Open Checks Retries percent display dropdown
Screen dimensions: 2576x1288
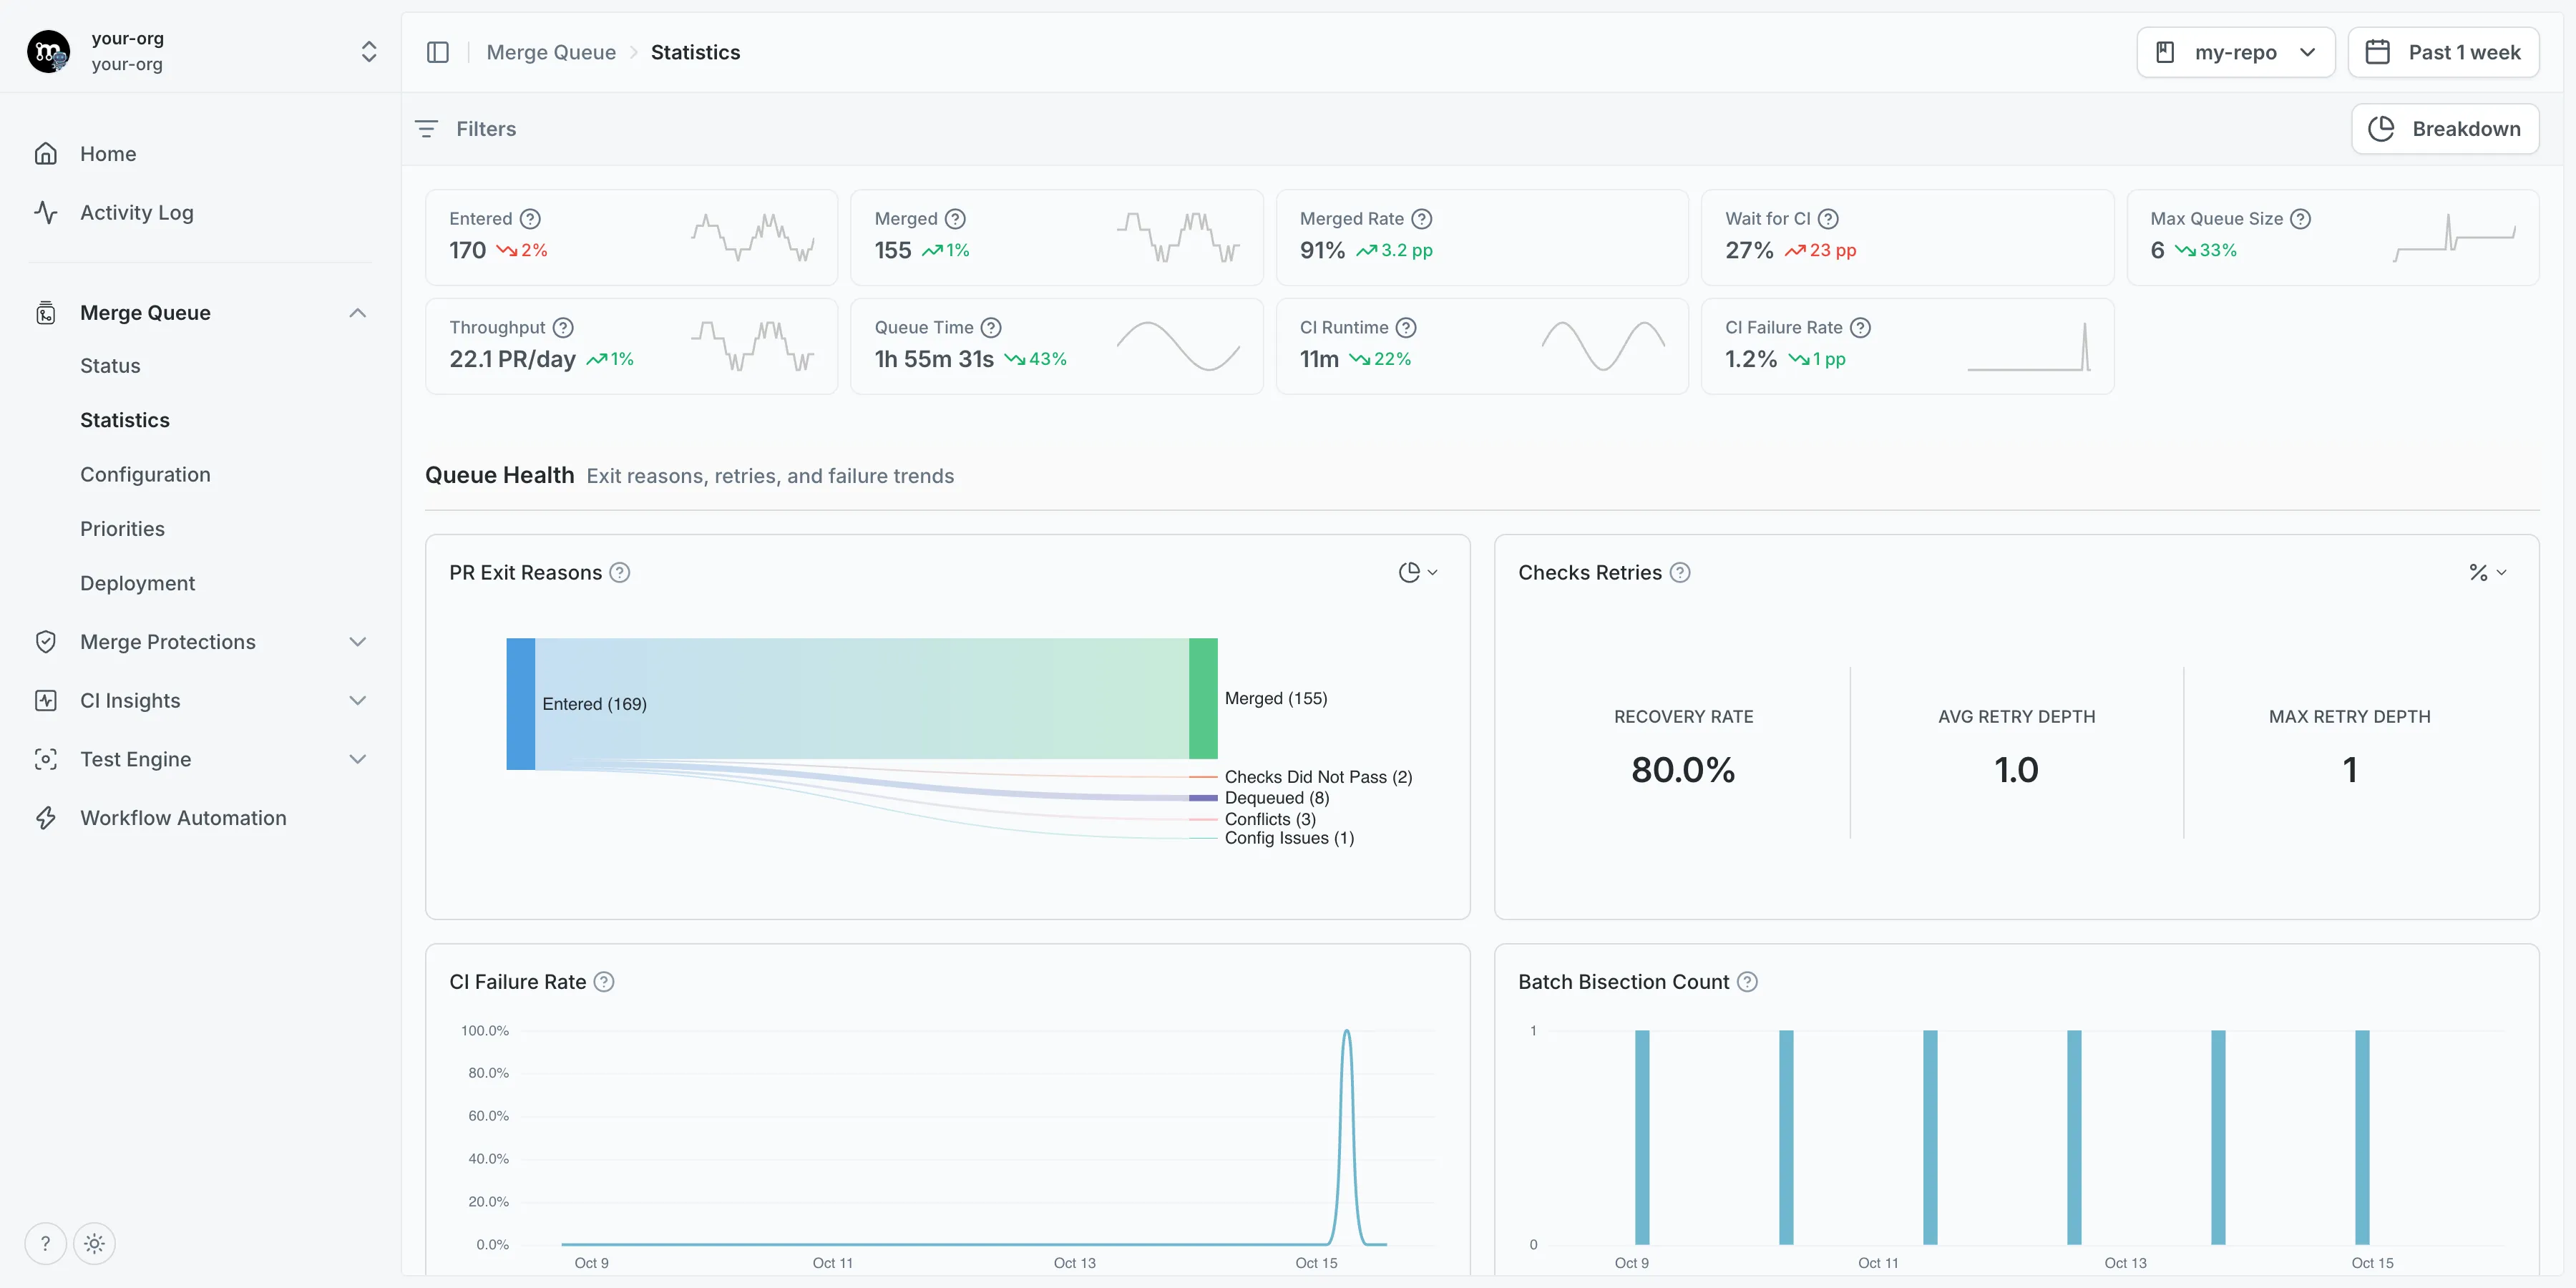[x=2488, y=573]
